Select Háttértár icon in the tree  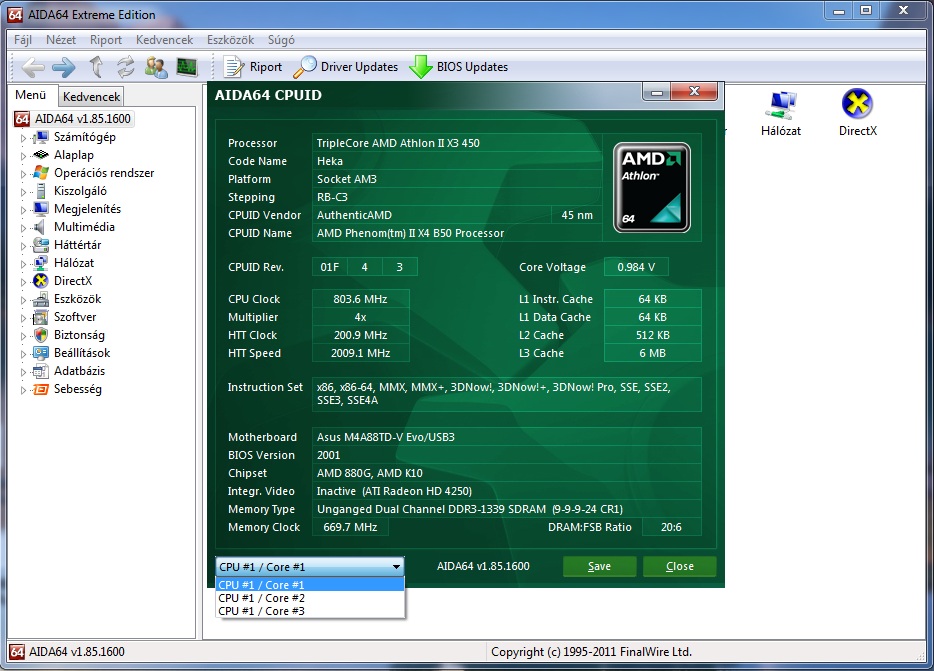click(x=41, y=245)
